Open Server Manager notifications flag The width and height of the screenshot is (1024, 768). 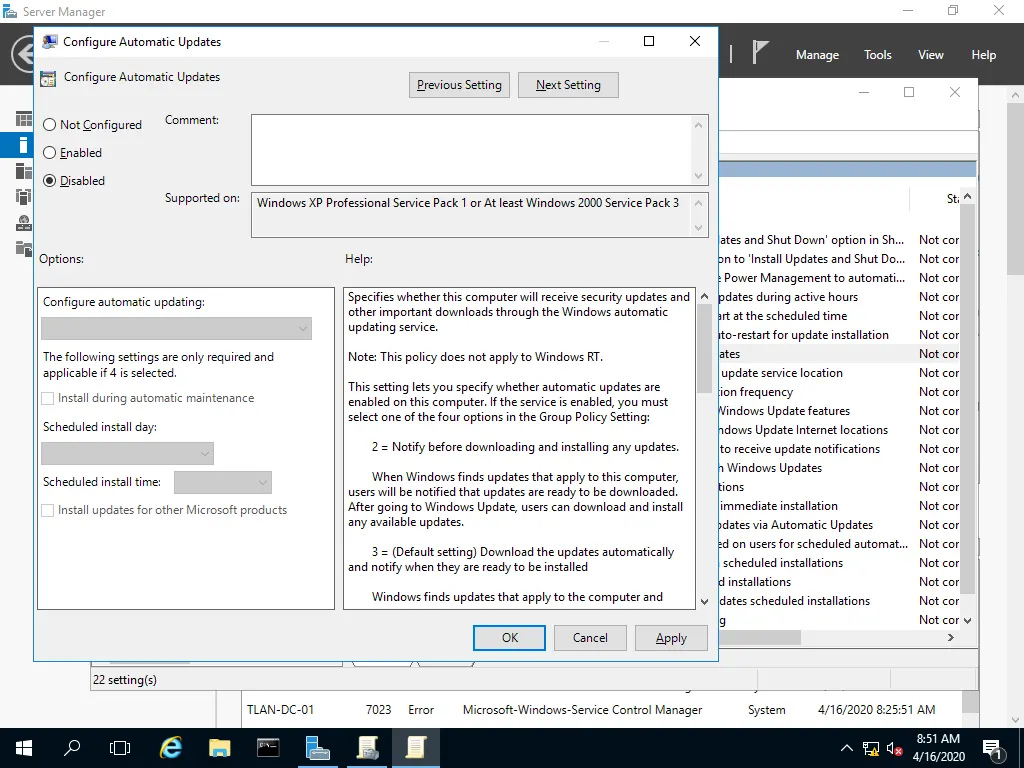click(x=761, y=54)
